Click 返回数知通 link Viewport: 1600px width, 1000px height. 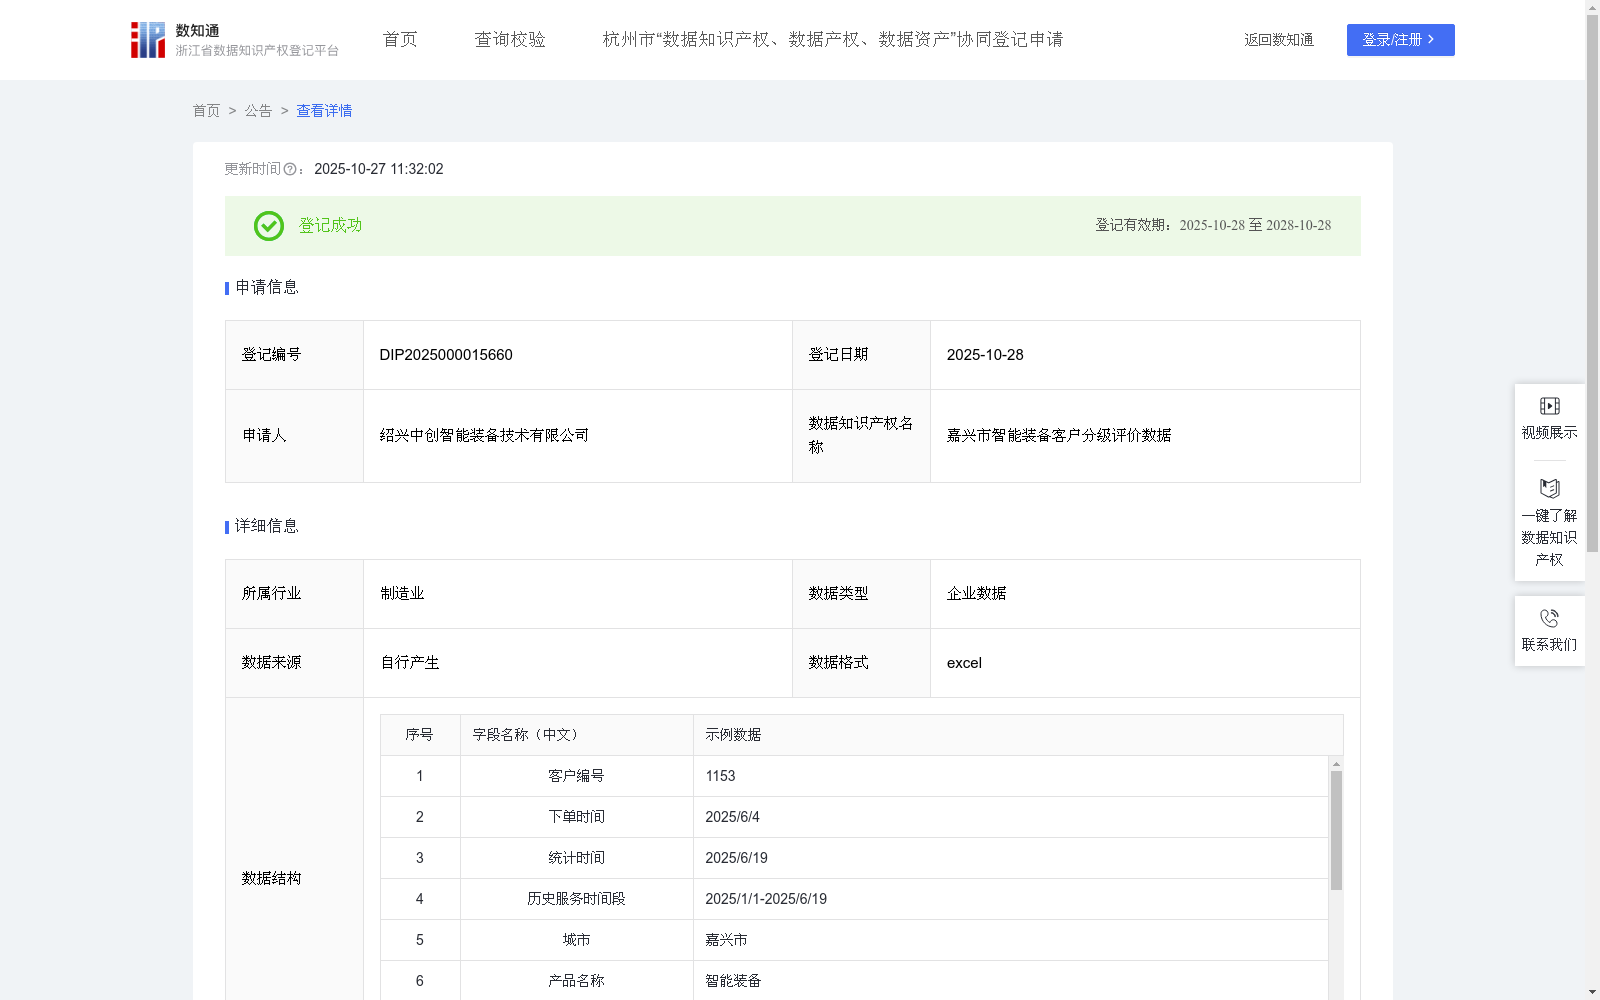1279,40
